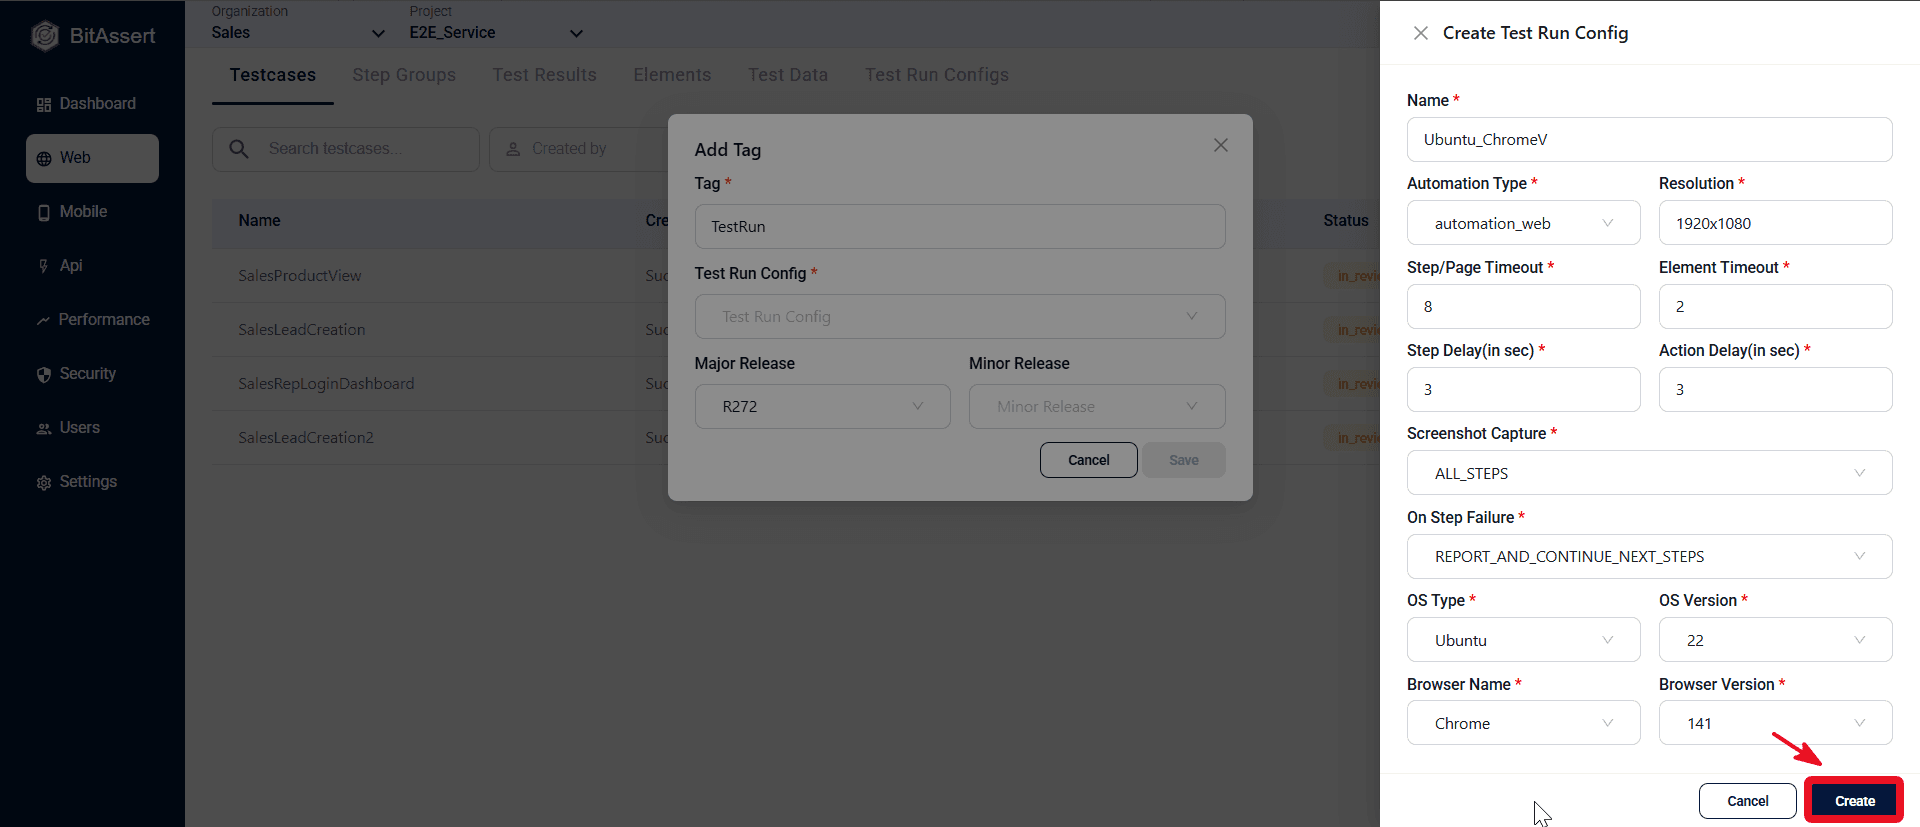This screenshot has height=827, width=1920.
Task: Open the SalesRepLoginDashboard testcase
Action: point(326,384)
